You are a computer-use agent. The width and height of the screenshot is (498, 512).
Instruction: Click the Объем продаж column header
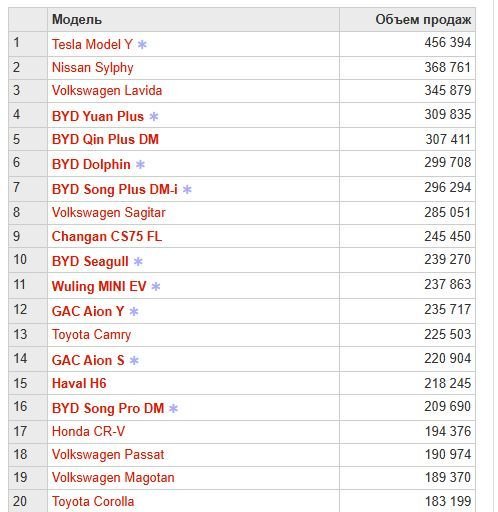point(423,20)
